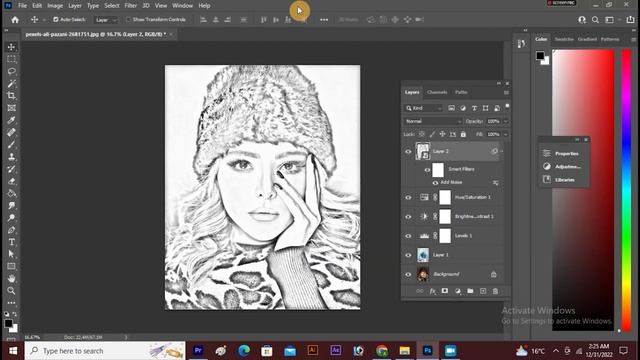Hide the Levels 1 layer

(x=408, y=236)
